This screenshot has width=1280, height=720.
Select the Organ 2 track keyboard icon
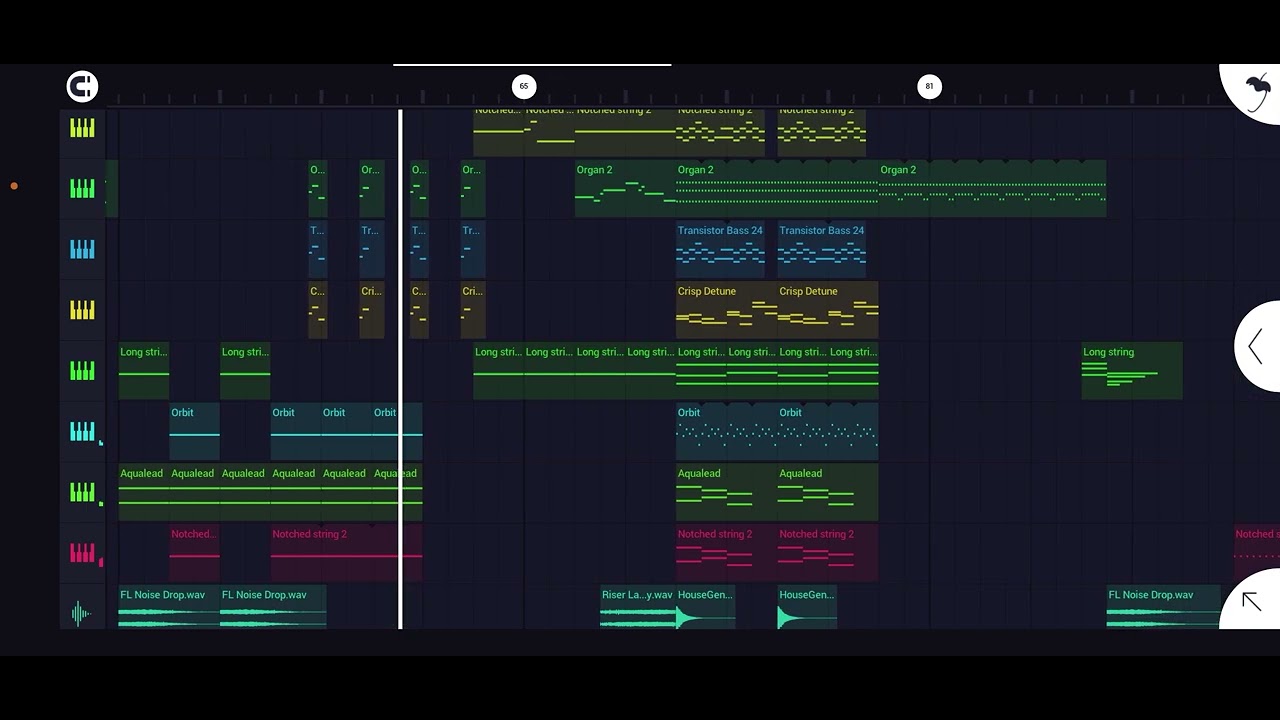pos(82,188)
